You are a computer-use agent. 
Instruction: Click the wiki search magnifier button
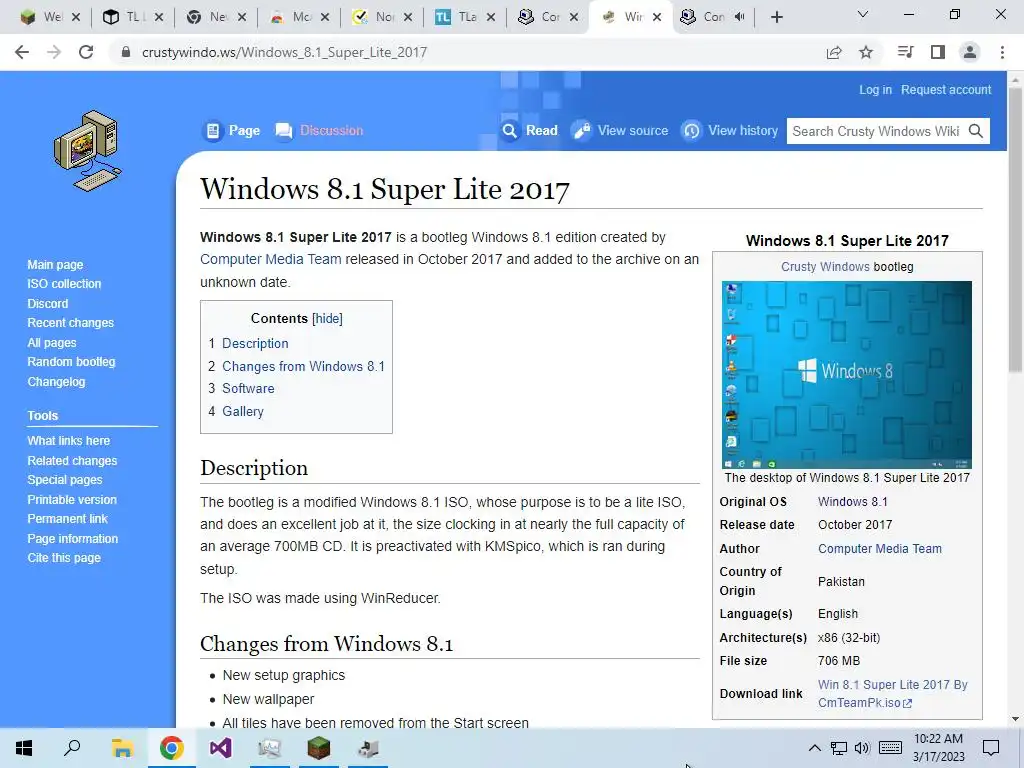[x=976, y=131]
